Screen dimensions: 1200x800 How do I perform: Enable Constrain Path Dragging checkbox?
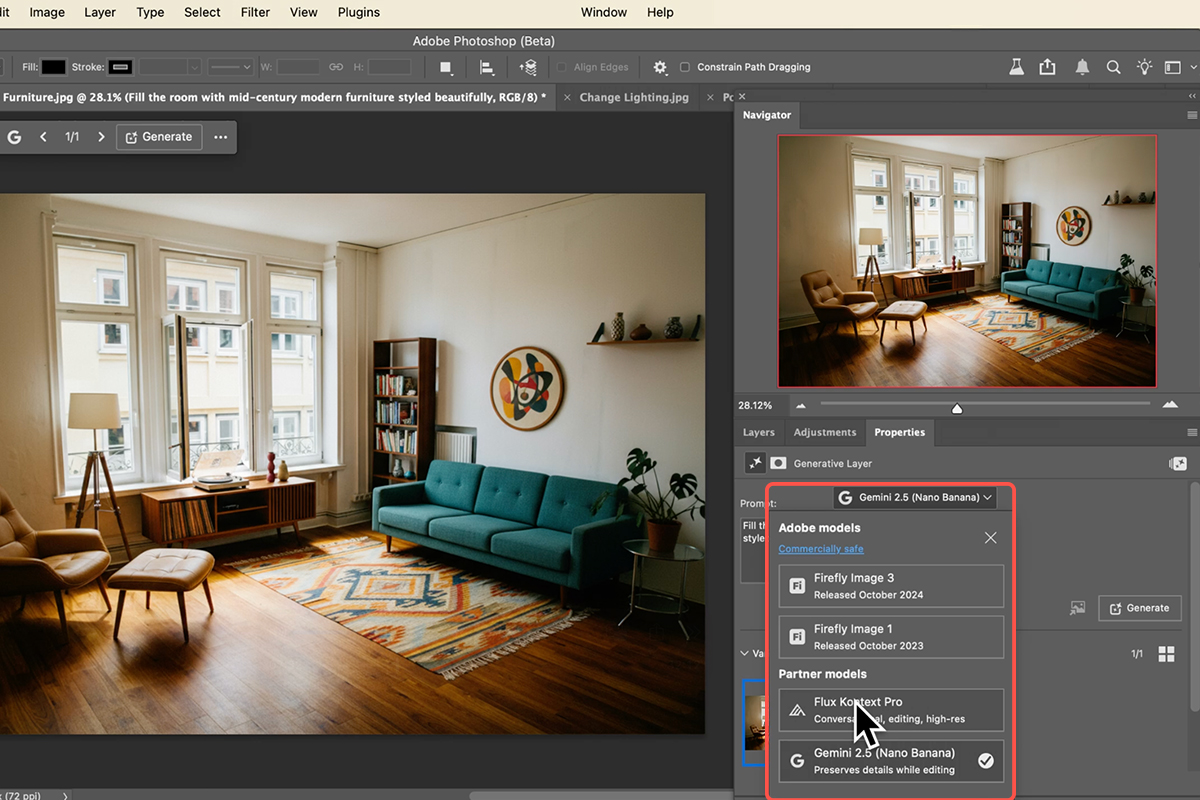coord(685,67)
